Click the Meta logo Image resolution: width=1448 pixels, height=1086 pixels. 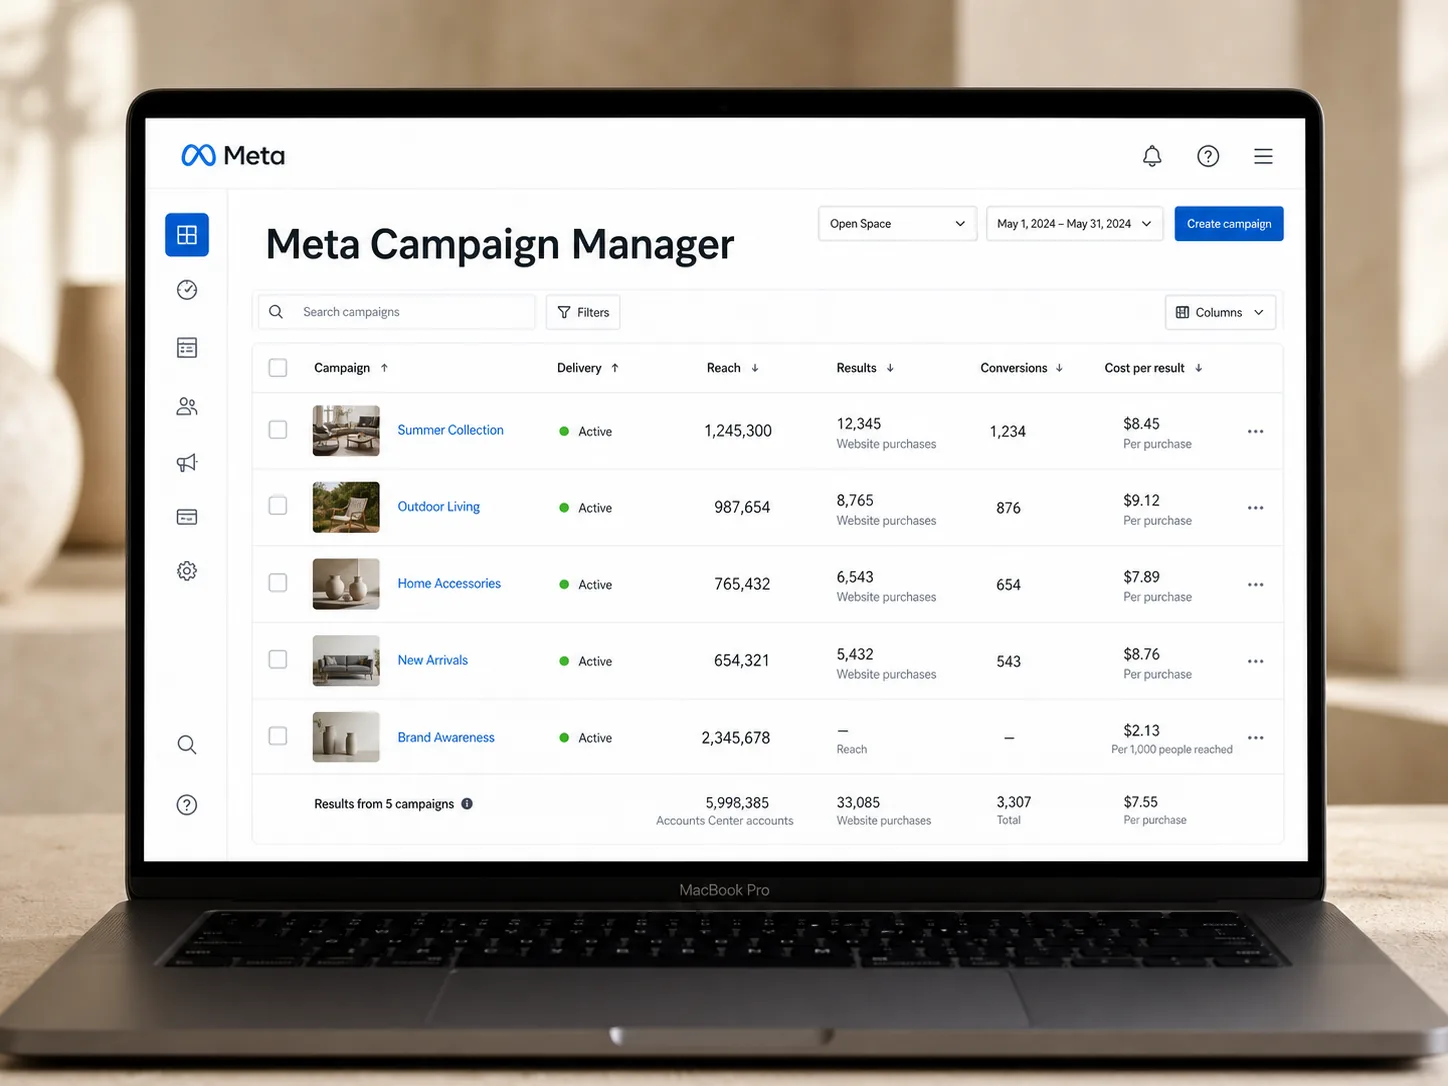pyautogui.click(x=233, y=155)
